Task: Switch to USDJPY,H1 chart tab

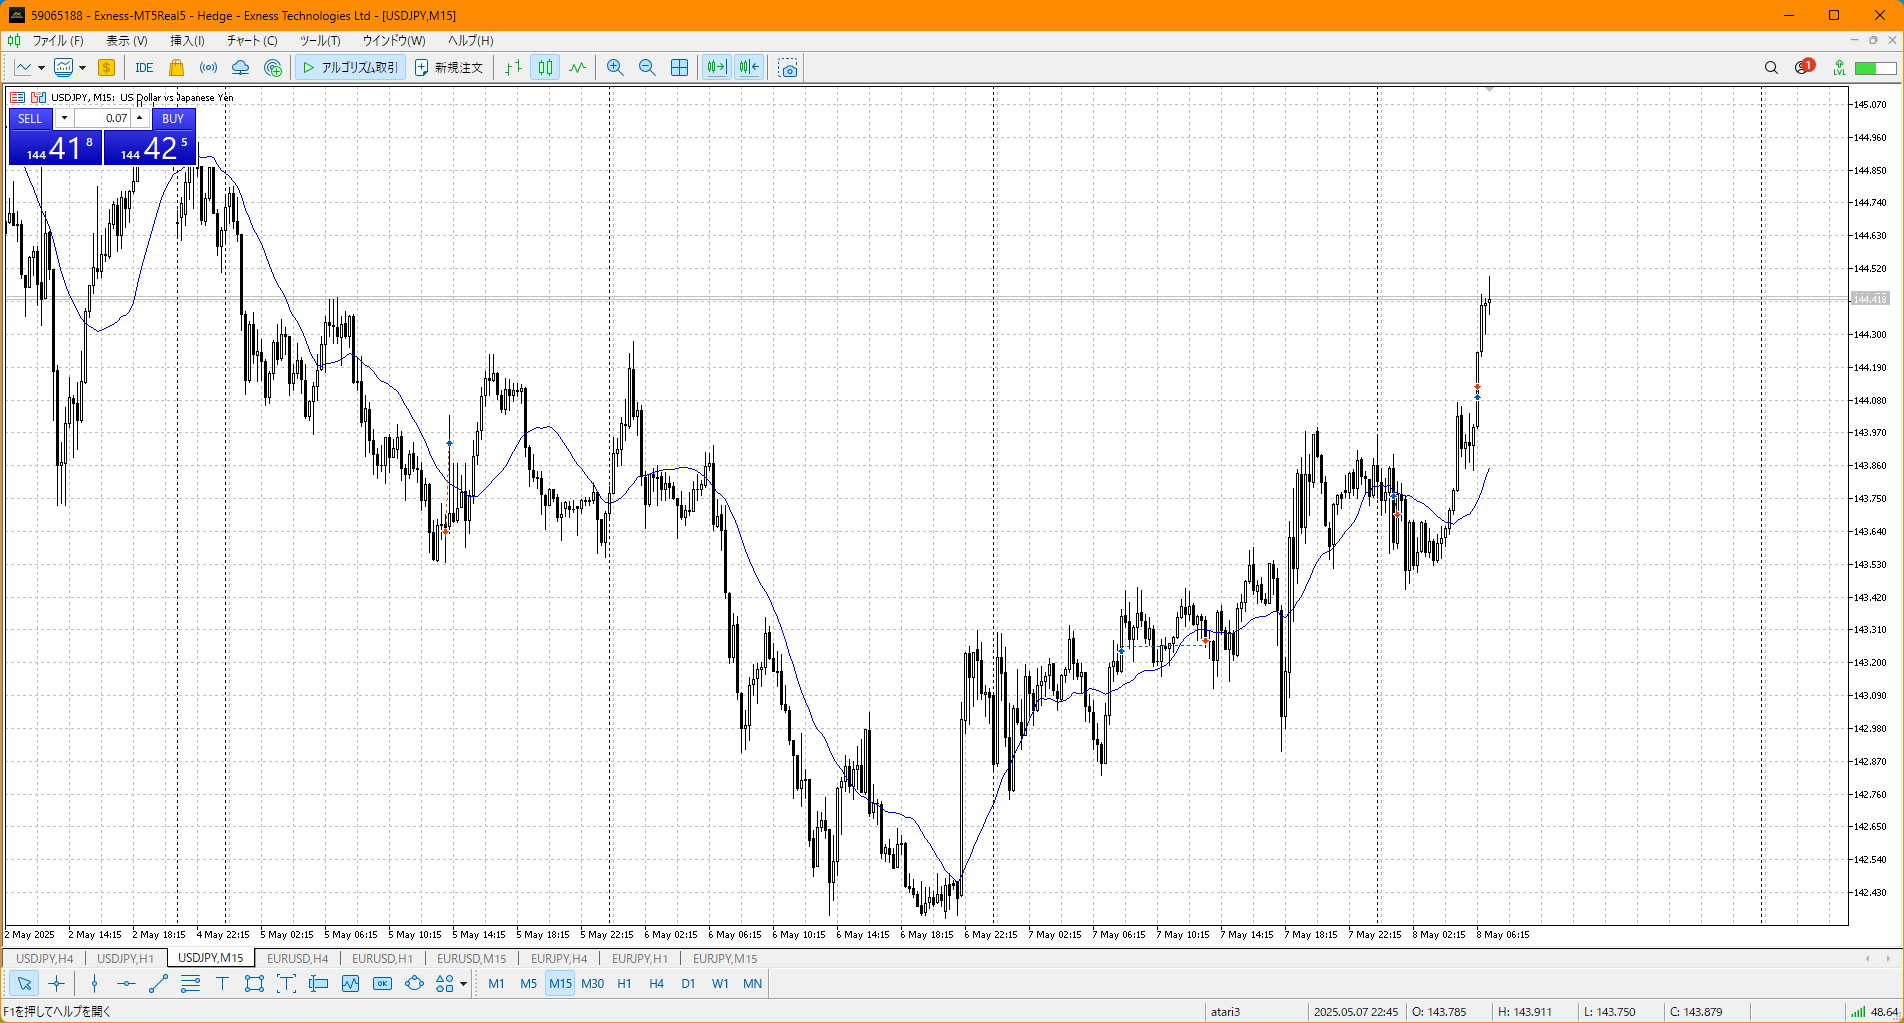Action: tap(125, 958)
